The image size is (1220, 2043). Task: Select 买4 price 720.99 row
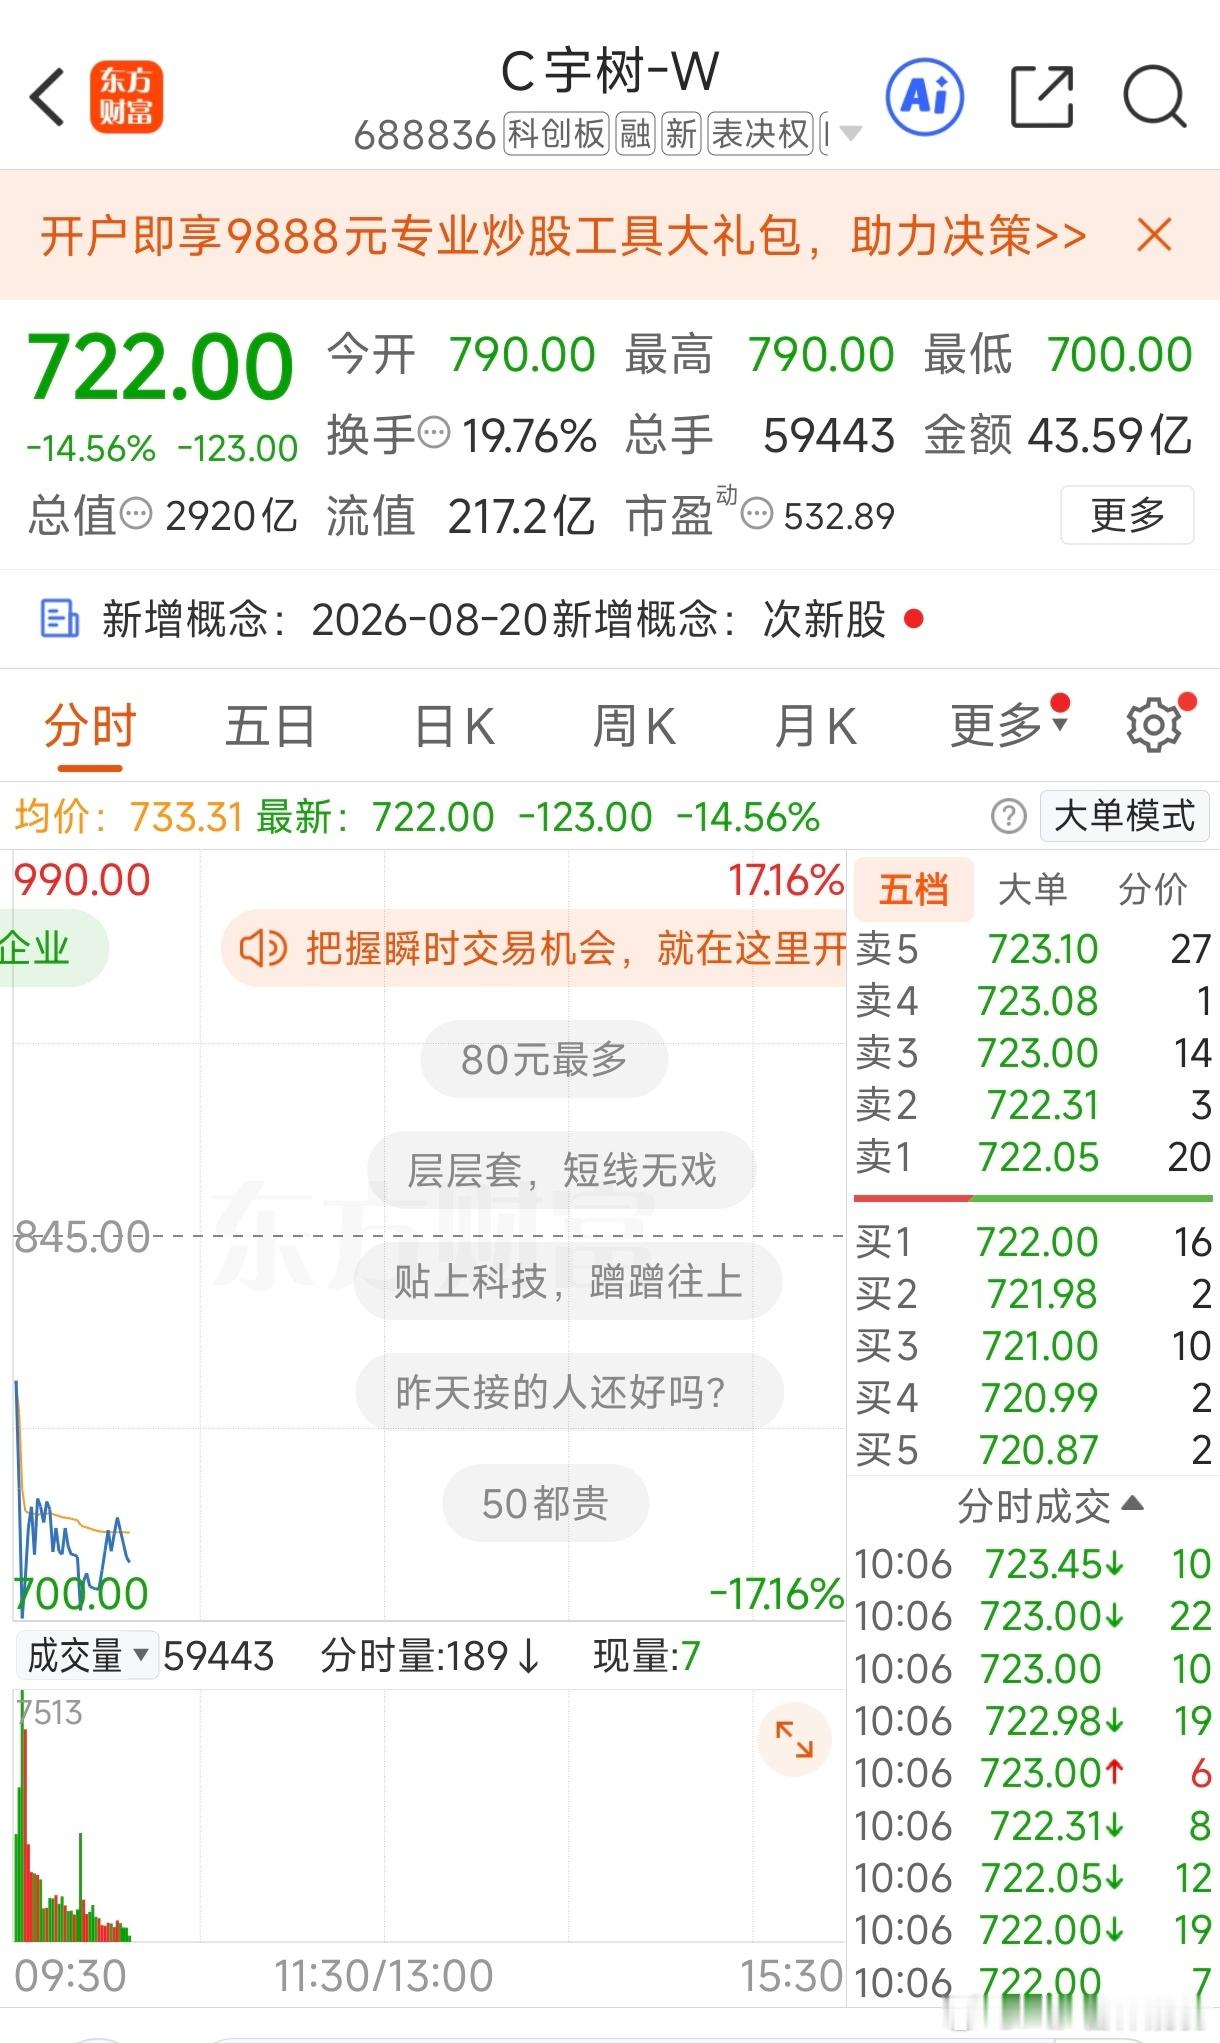[1033, 1397]
